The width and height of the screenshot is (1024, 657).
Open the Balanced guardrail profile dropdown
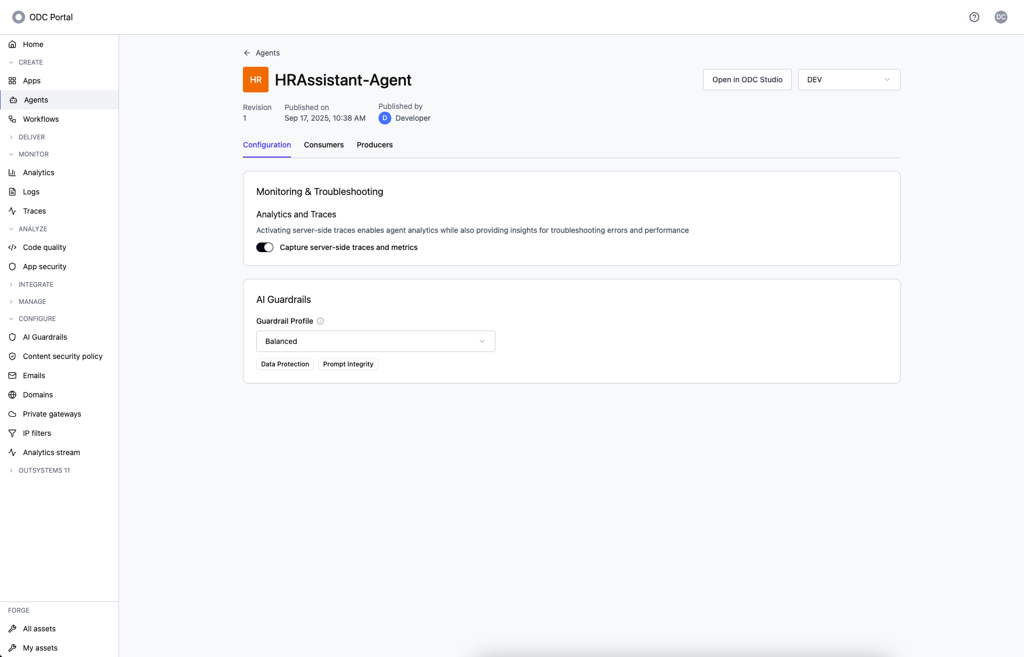(376, 342)
